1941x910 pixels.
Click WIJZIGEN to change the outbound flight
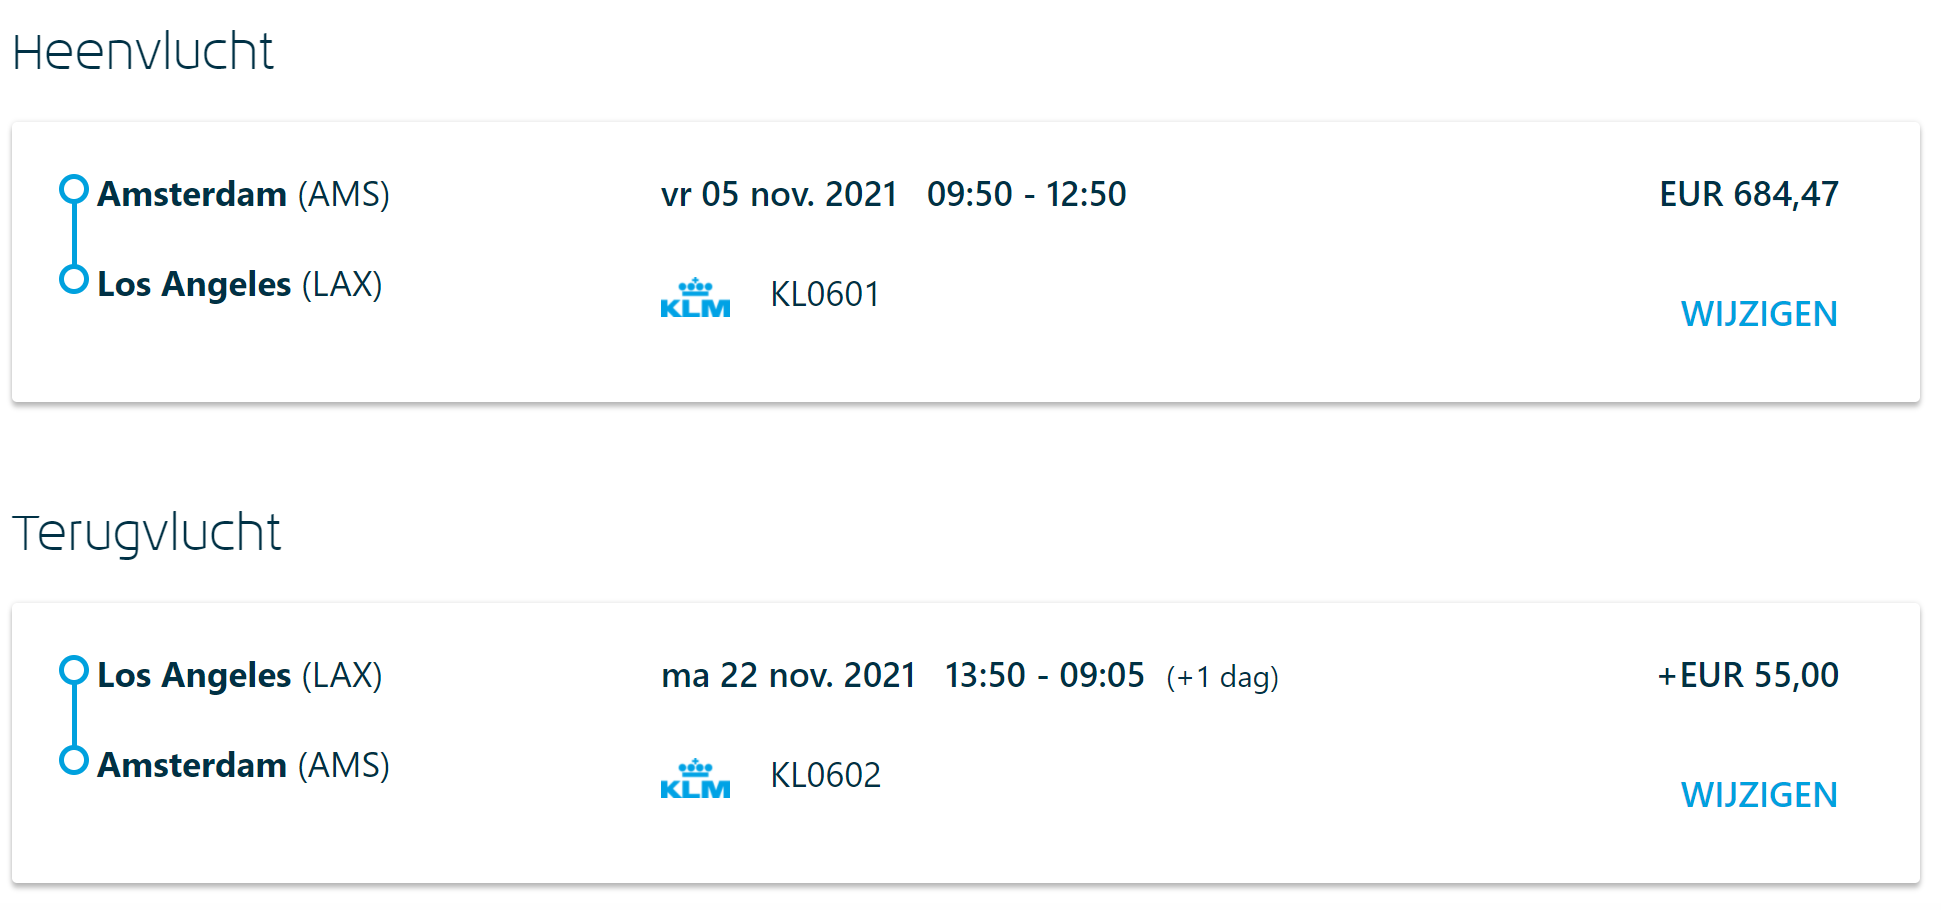[x=1759, y=314]
